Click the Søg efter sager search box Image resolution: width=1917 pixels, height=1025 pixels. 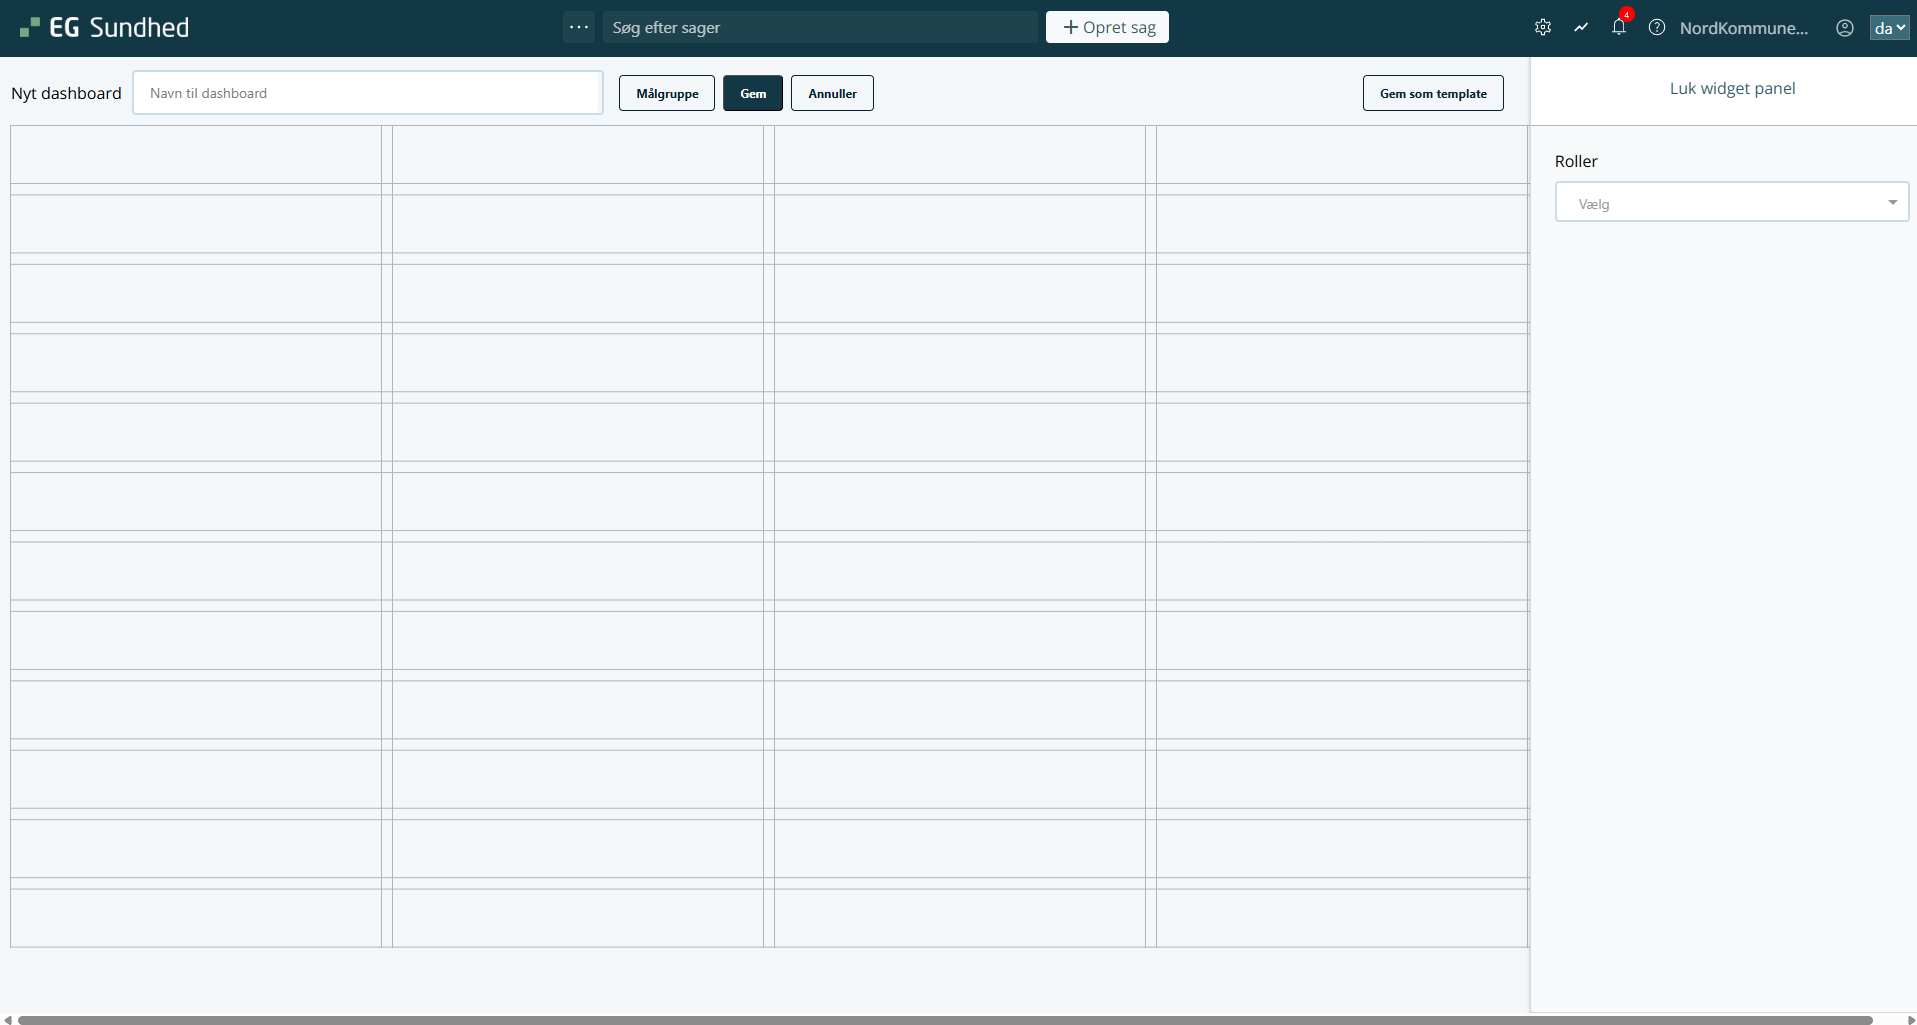pos(820,28)
